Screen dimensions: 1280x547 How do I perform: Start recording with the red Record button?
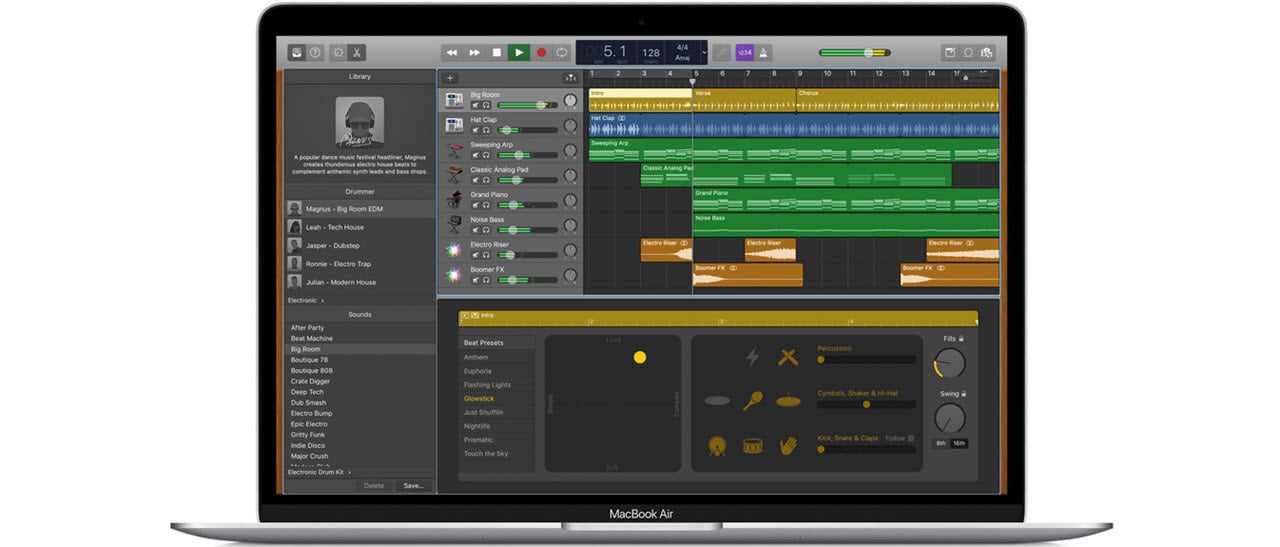click(541, 52)
